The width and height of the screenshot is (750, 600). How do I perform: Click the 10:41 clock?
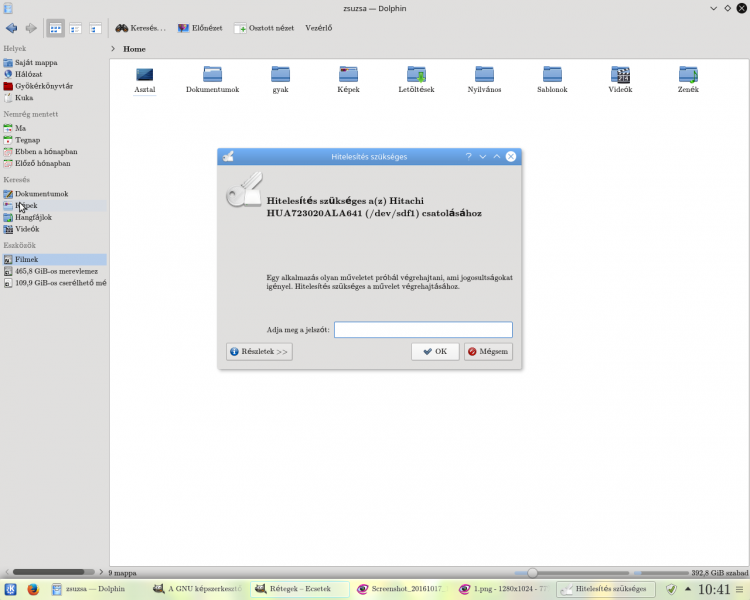(x=715, y=589)
